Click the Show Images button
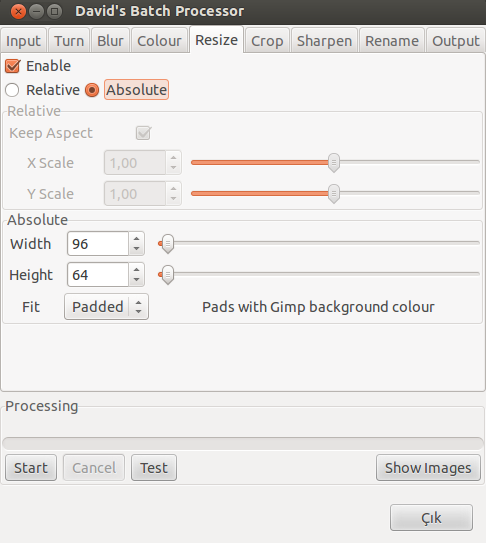This screenshot has width=486, height=543. click(428, 468)
